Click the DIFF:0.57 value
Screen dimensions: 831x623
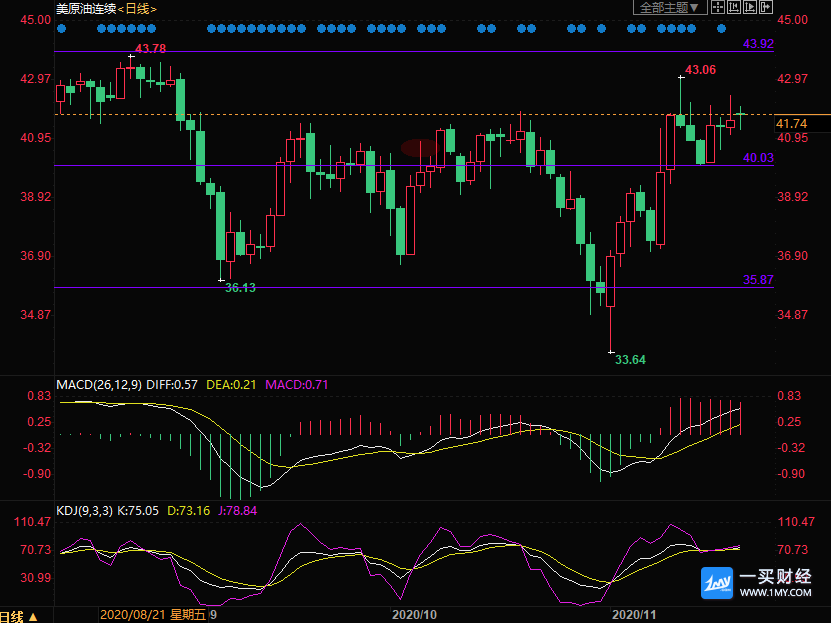point(172,385)
